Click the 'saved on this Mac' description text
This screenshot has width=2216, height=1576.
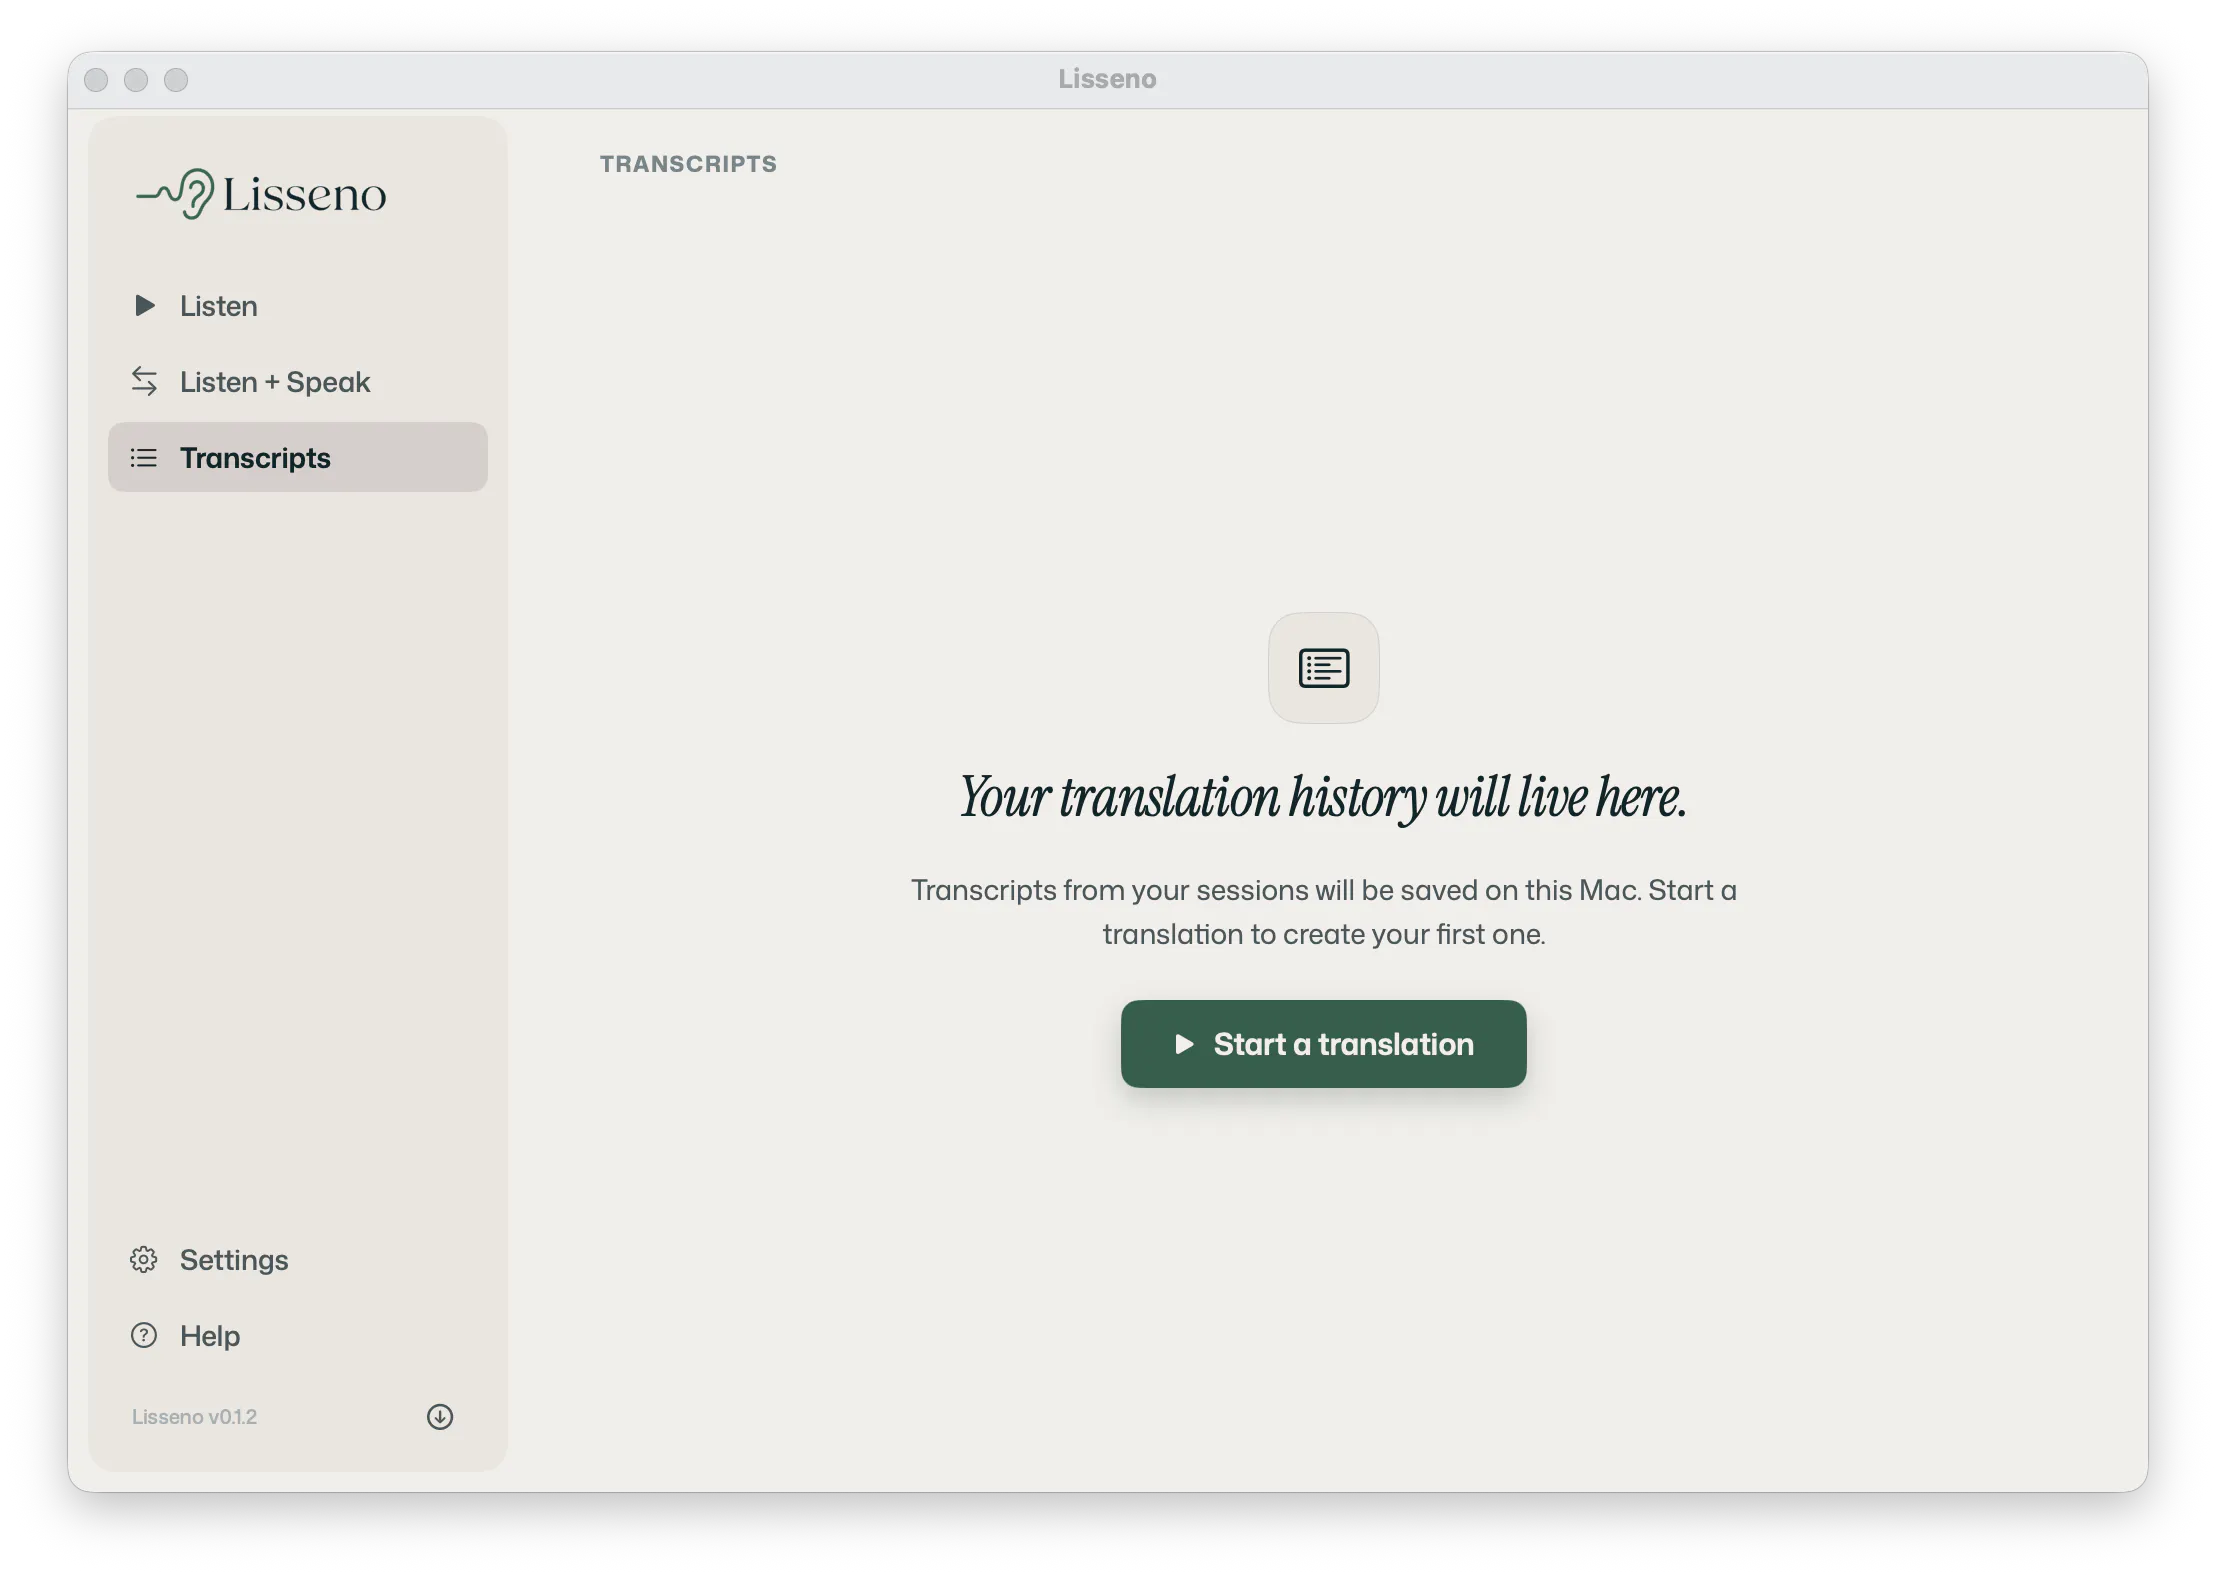pyautogui.click(x=1323, y=912)
